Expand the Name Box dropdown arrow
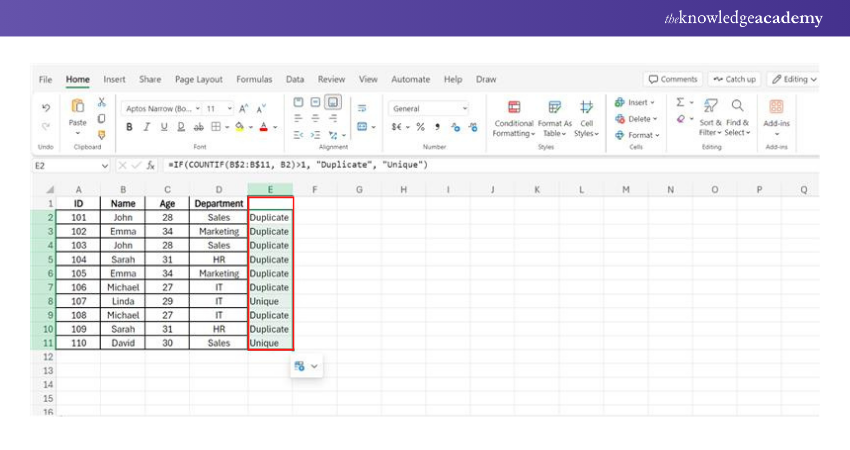This screenshot has height=450, width=850. [105, 165]
